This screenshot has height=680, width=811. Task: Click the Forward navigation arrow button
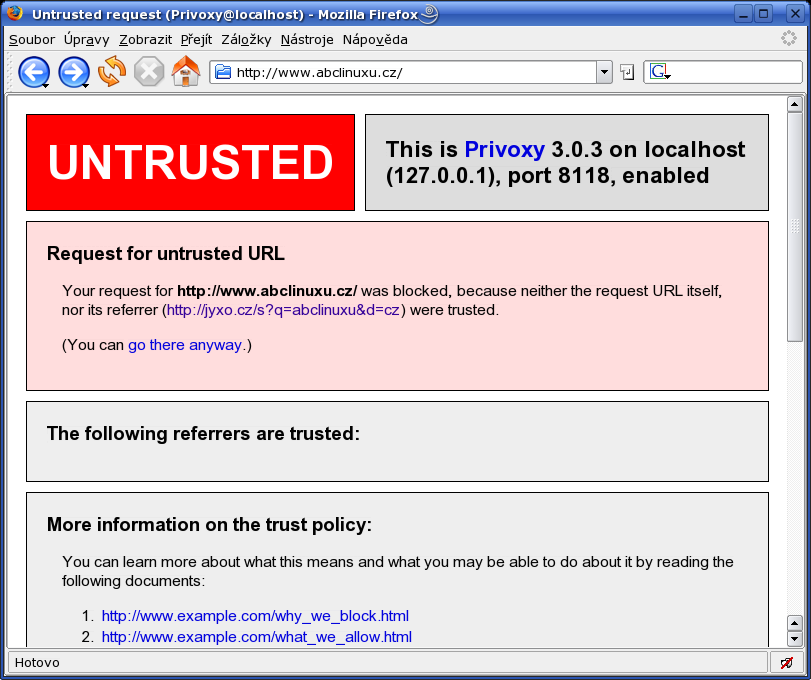[72, 72]
